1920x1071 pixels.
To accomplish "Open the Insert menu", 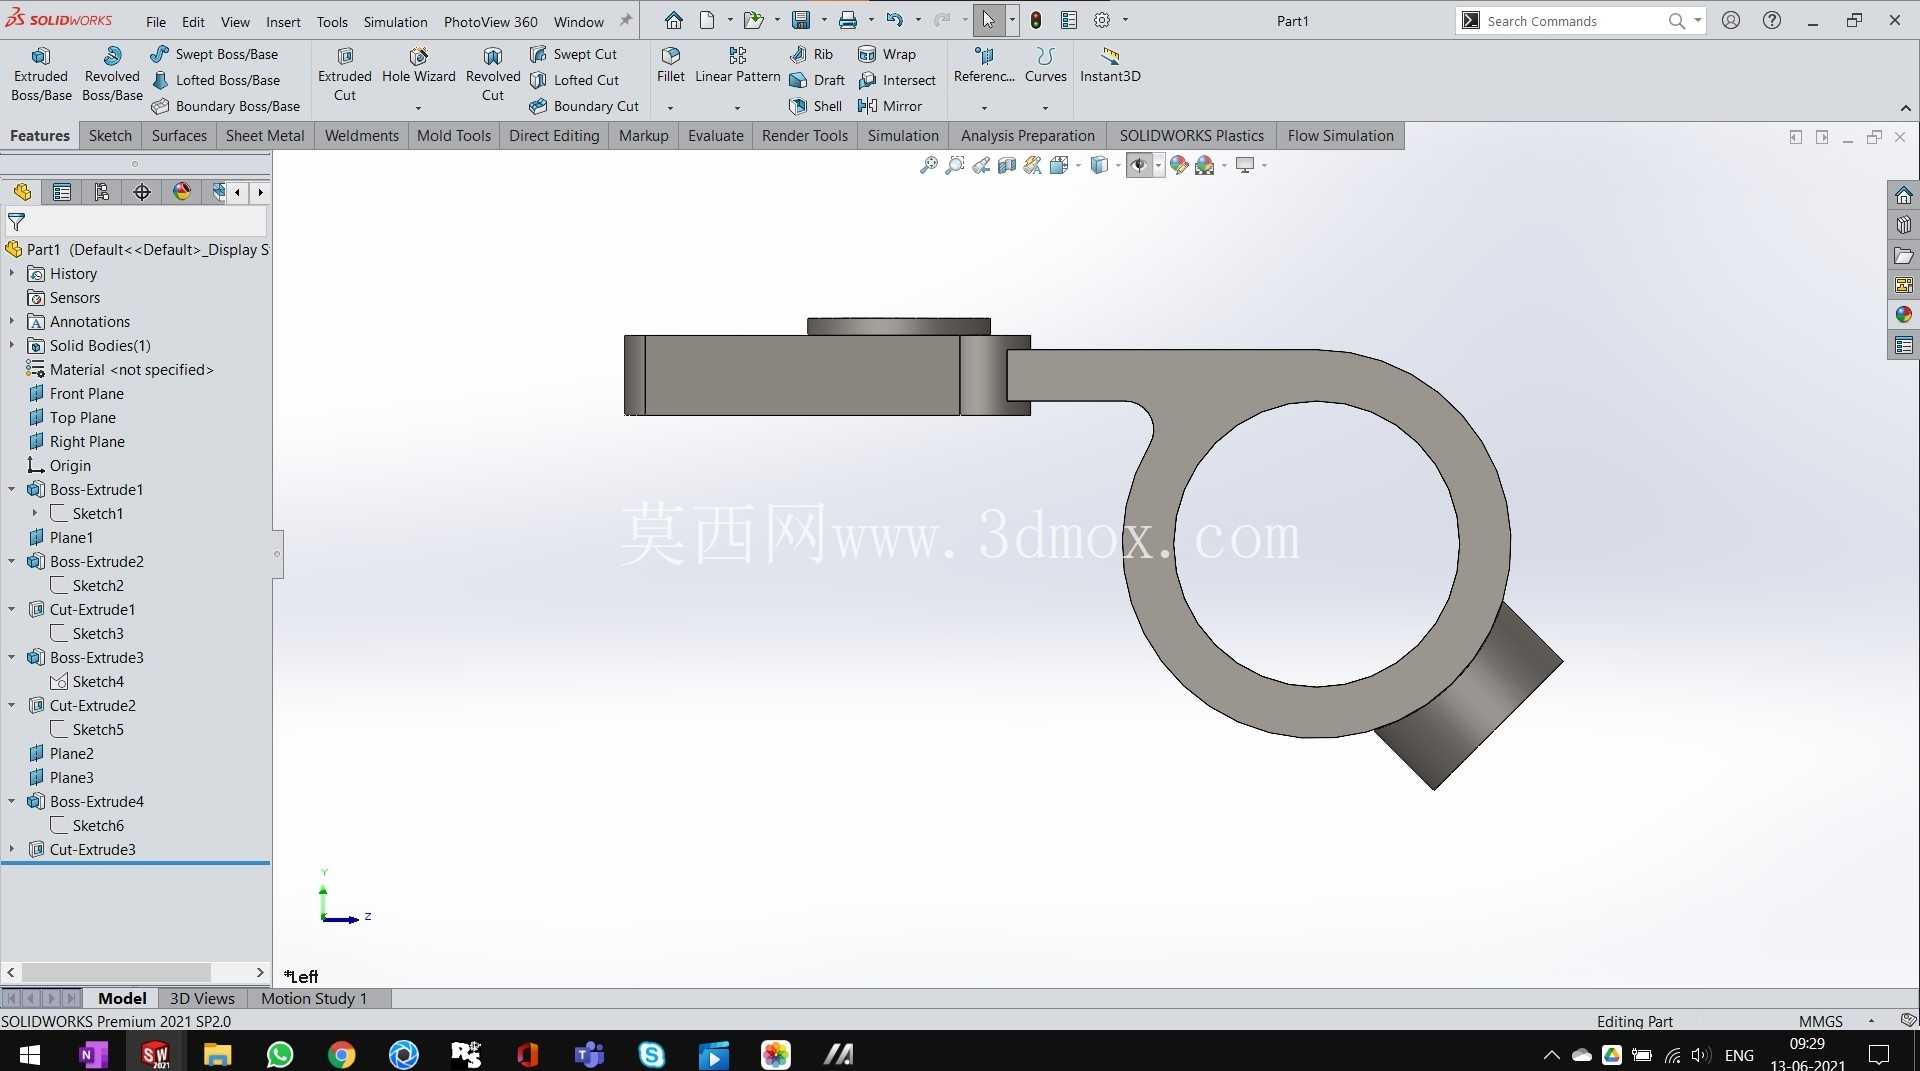I will (x=283, y=21).
